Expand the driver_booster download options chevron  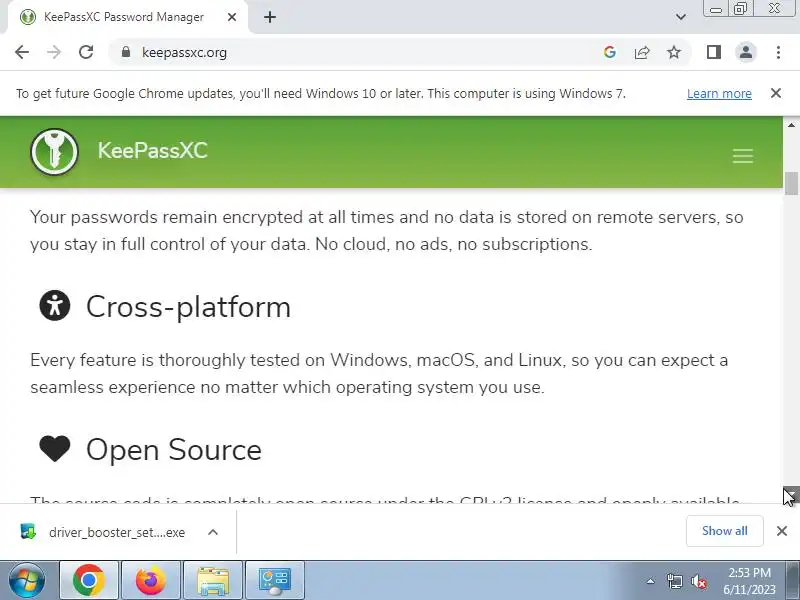[x=213, y=532]
